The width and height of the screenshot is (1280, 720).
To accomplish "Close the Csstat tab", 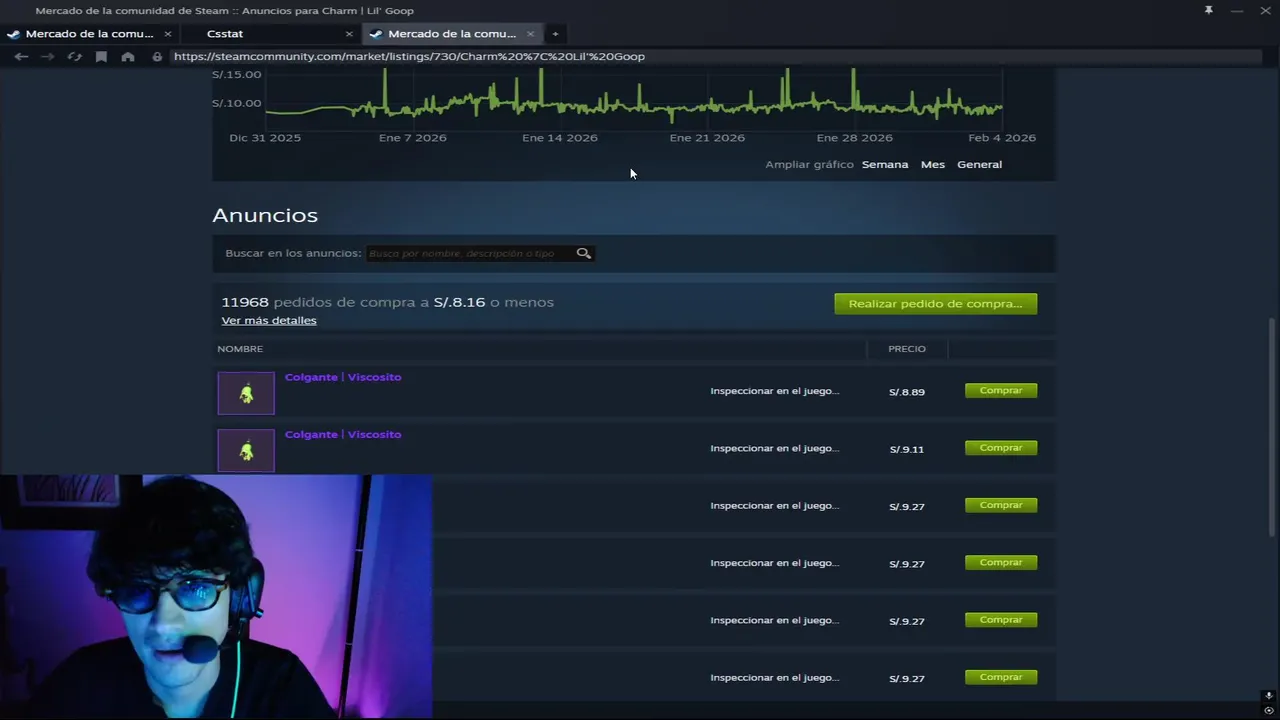I will pos(349,34).
